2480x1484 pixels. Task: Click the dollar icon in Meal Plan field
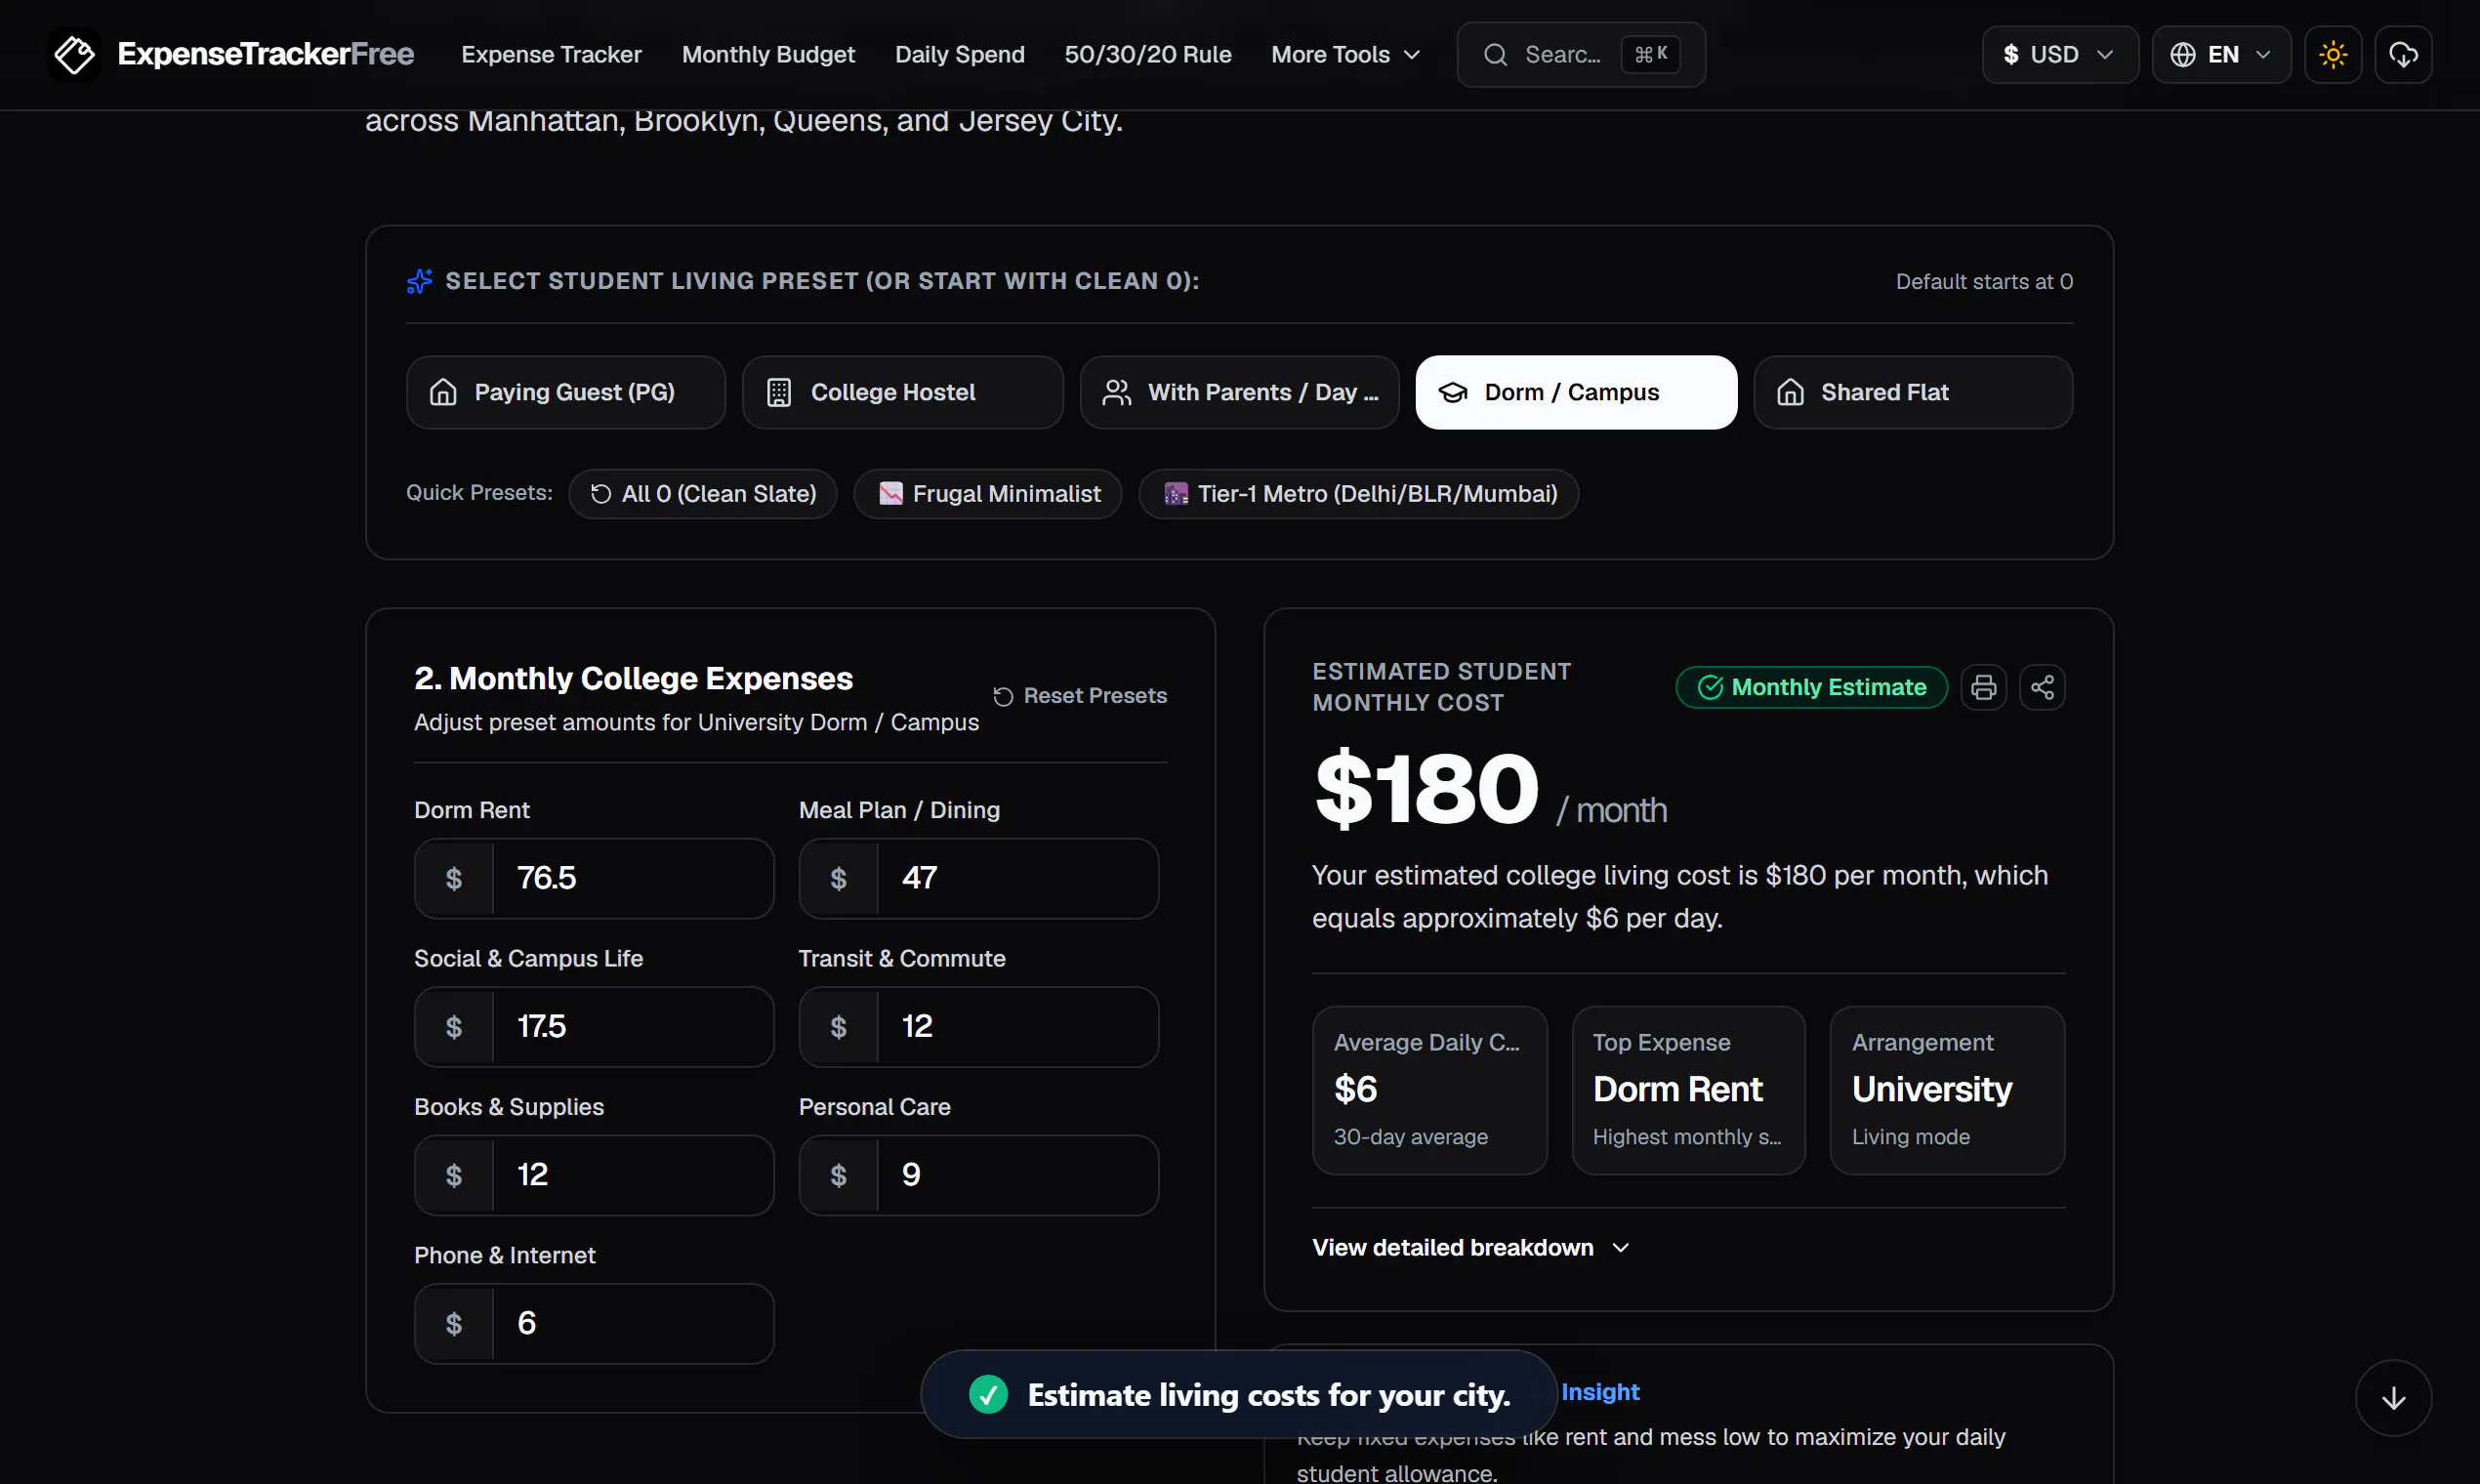[838, 878]
